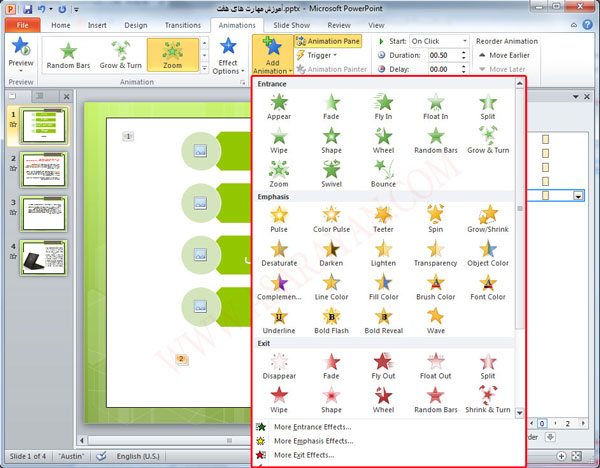Click the Preview animation button
The height and width of the screenshot is (468, 600).
[20, 55]
